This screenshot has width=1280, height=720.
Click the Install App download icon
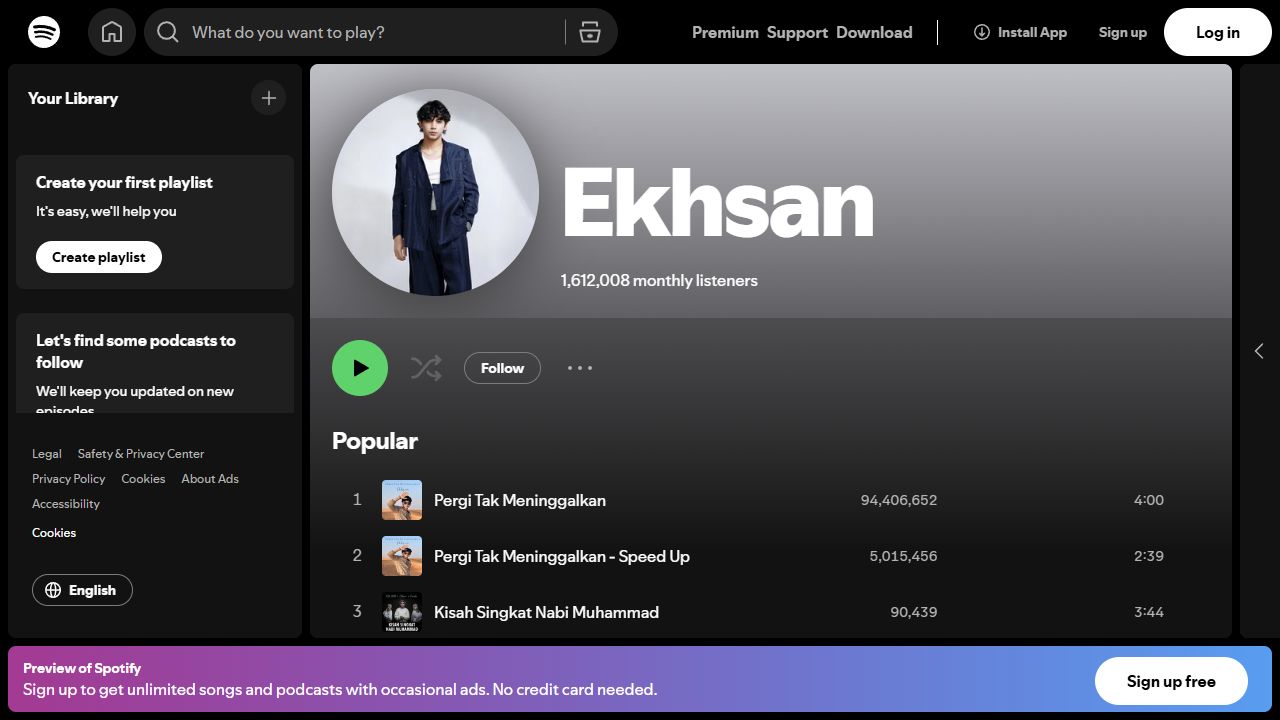coord(982,32)
